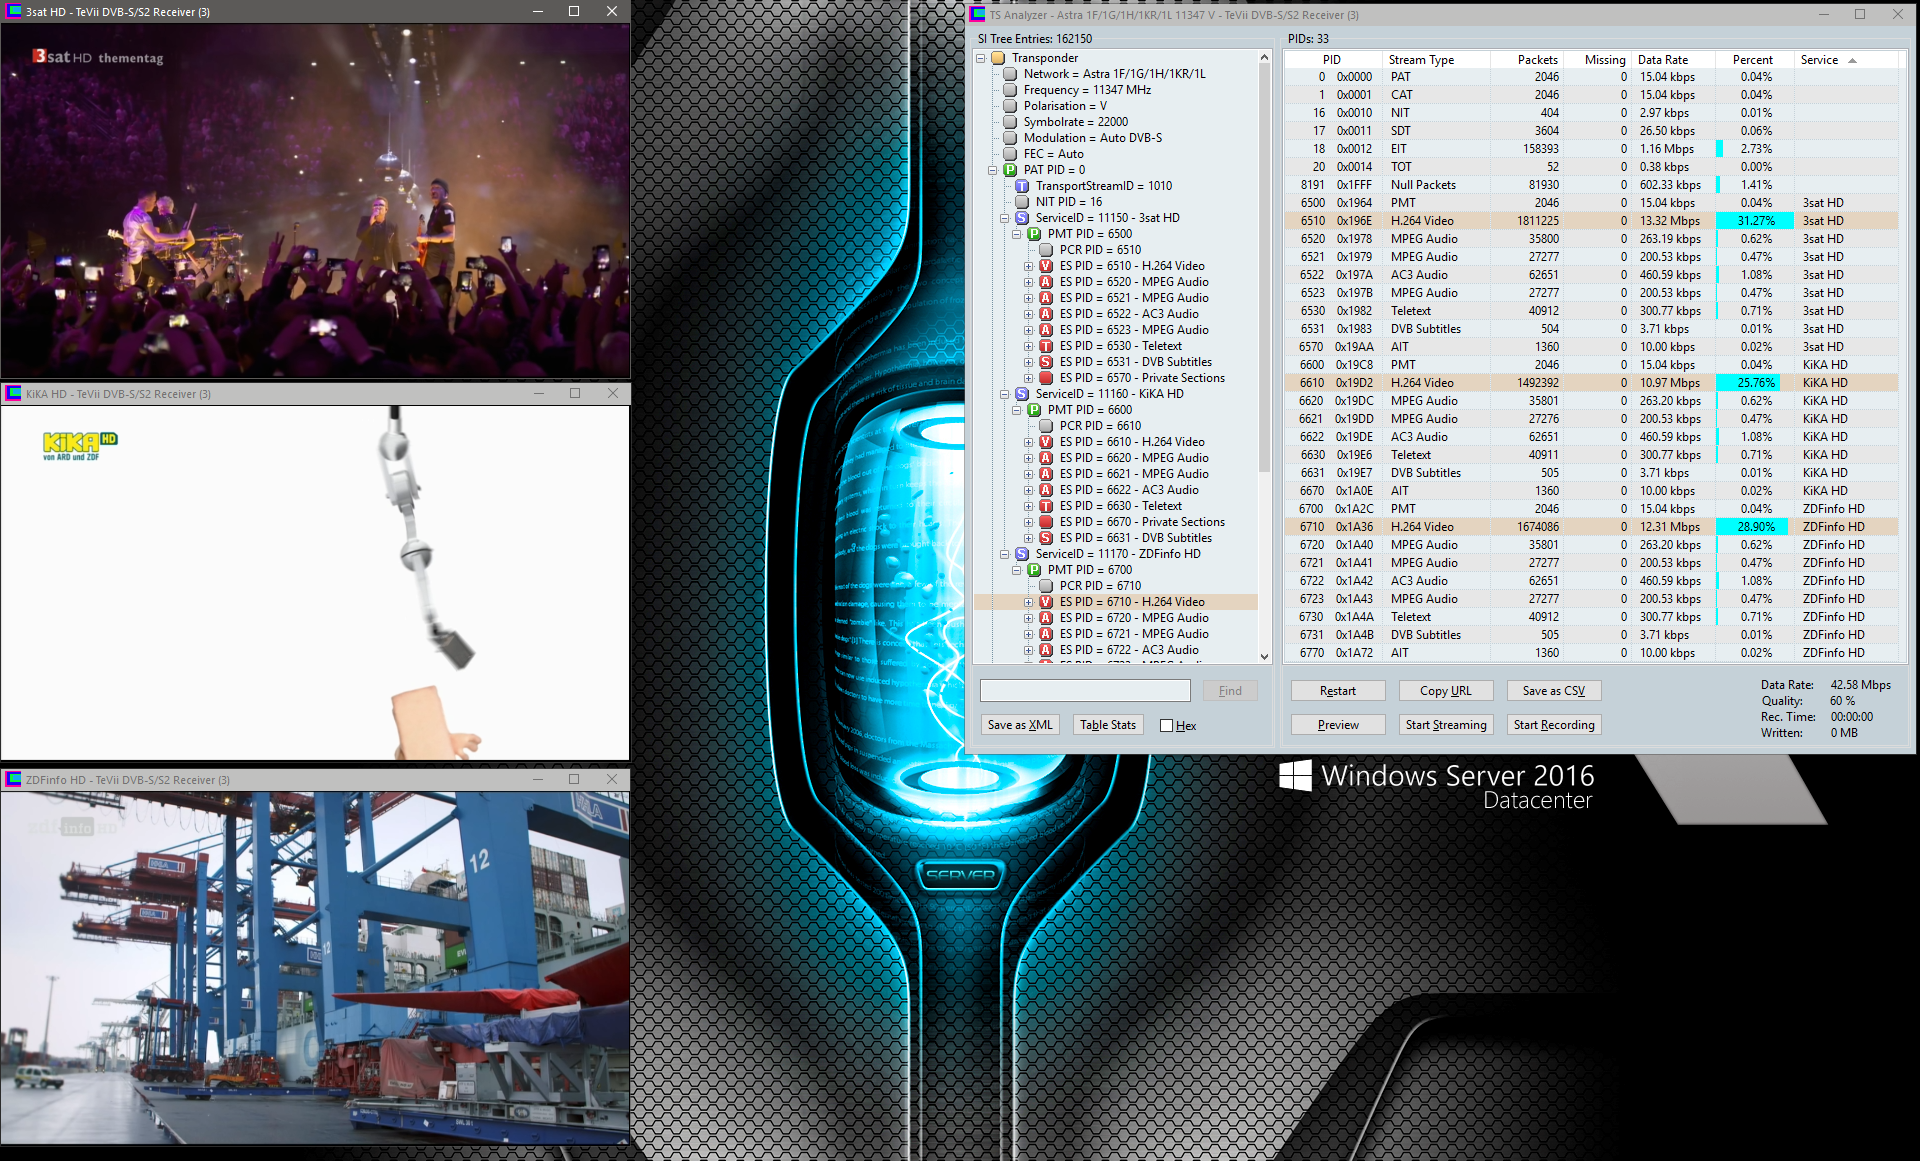
Task: Click the S icon of ServiceID 11150 - 3sat HD
Action: [1022, 218]
